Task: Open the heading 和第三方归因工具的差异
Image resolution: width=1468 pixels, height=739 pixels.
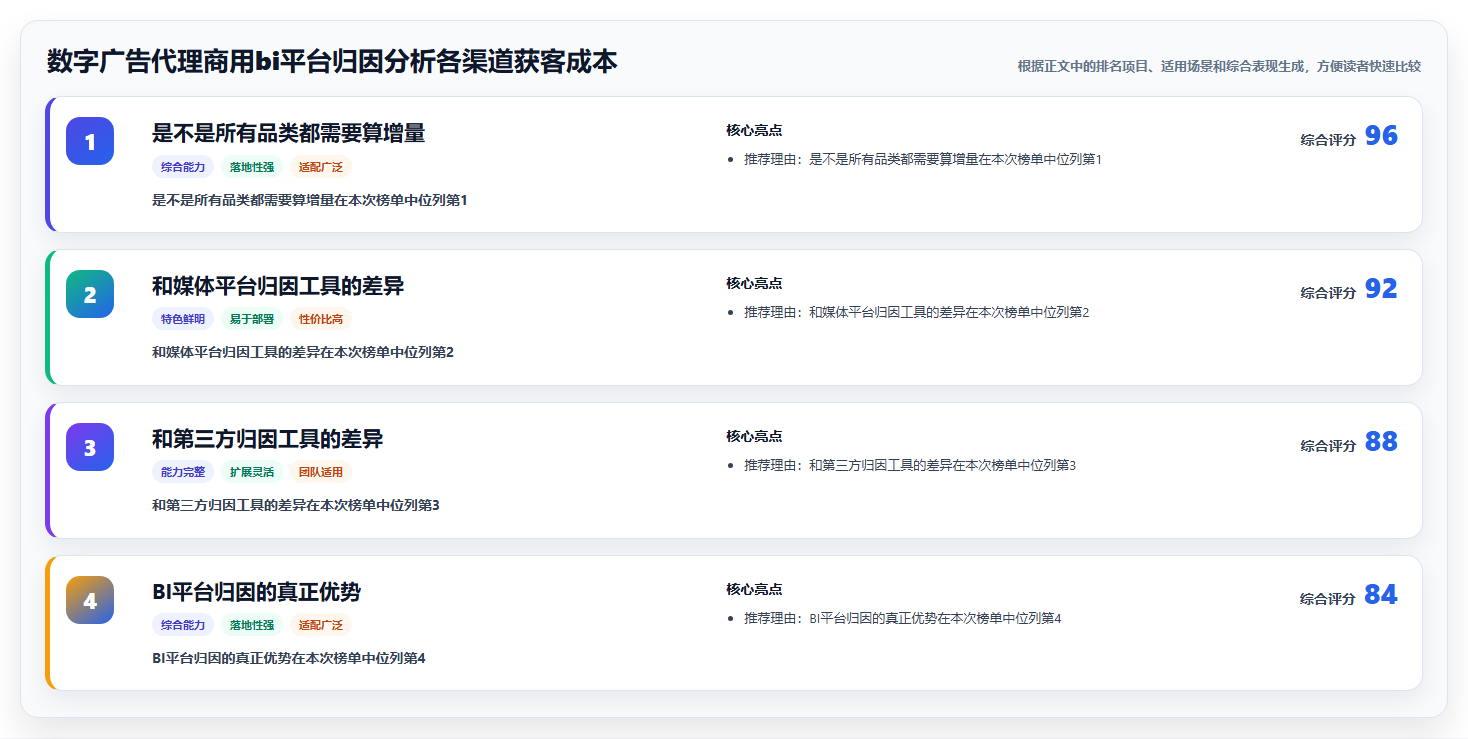Action: click(268, 439)
